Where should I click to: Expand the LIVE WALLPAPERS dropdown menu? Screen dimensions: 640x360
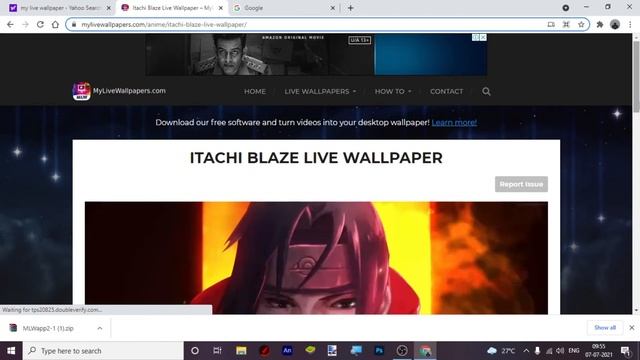pyautogui.click(x=320, y=91)
